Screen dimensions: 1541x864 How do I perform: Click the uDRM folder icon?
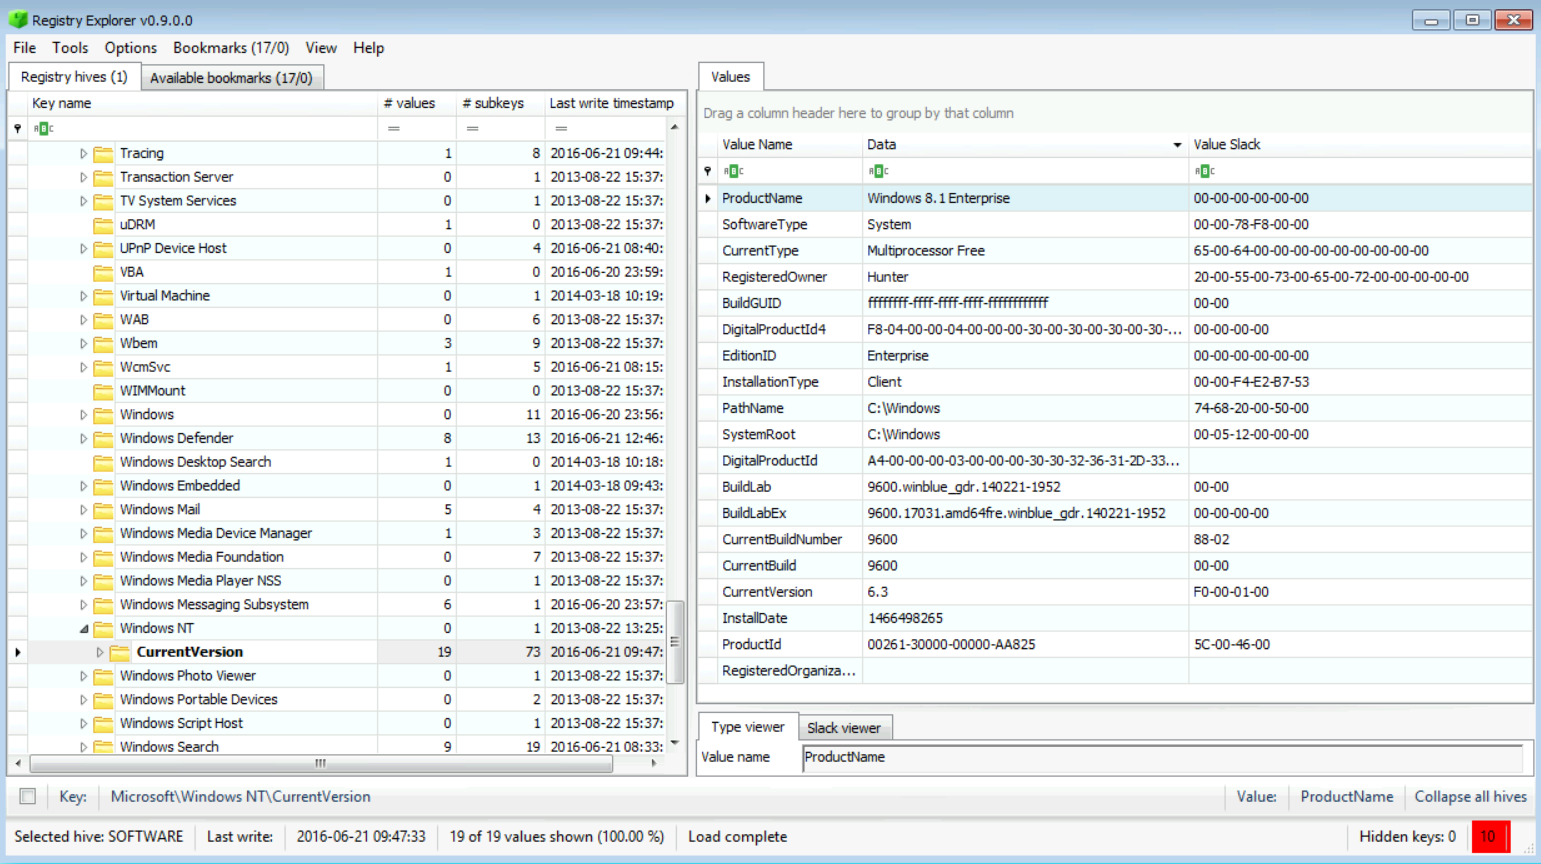coord(103,225)
